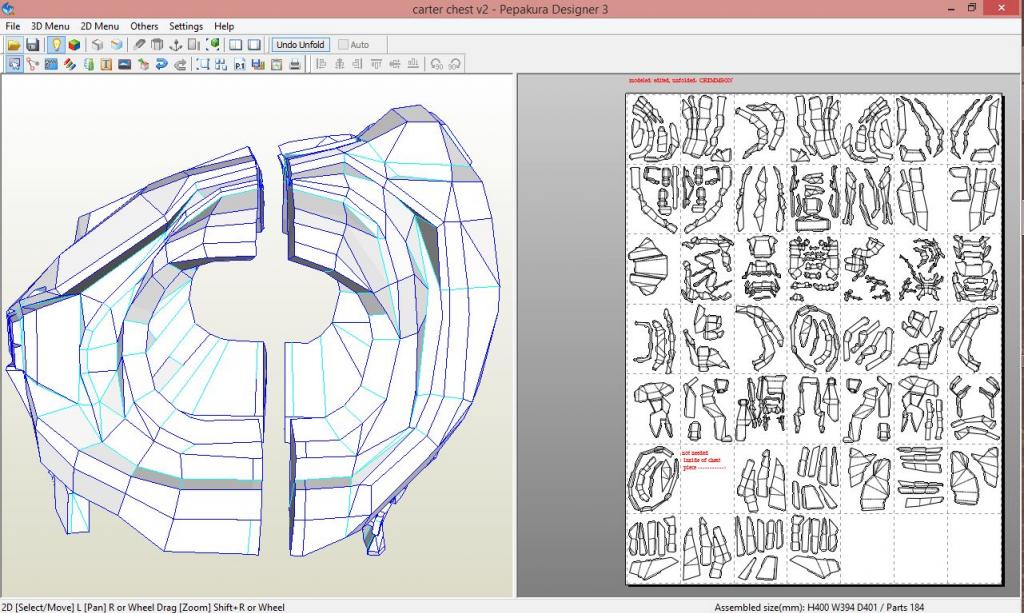Screen dimensions: 1024x613
Task: Click the blue disk with chart icon
Action: (x=258, y=64)
